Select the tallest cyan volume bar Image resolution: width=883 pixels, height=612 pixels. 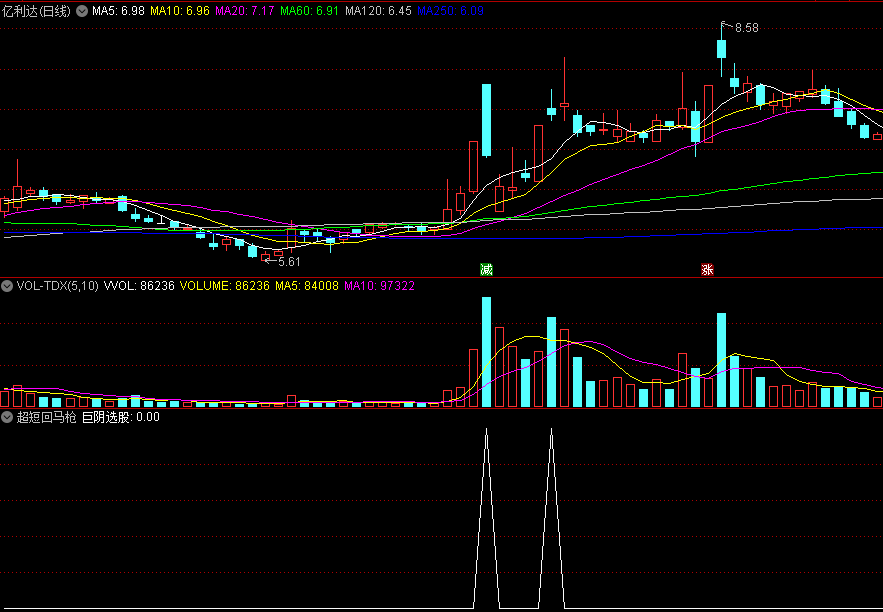pyautogui.click(x=487, y=352)
